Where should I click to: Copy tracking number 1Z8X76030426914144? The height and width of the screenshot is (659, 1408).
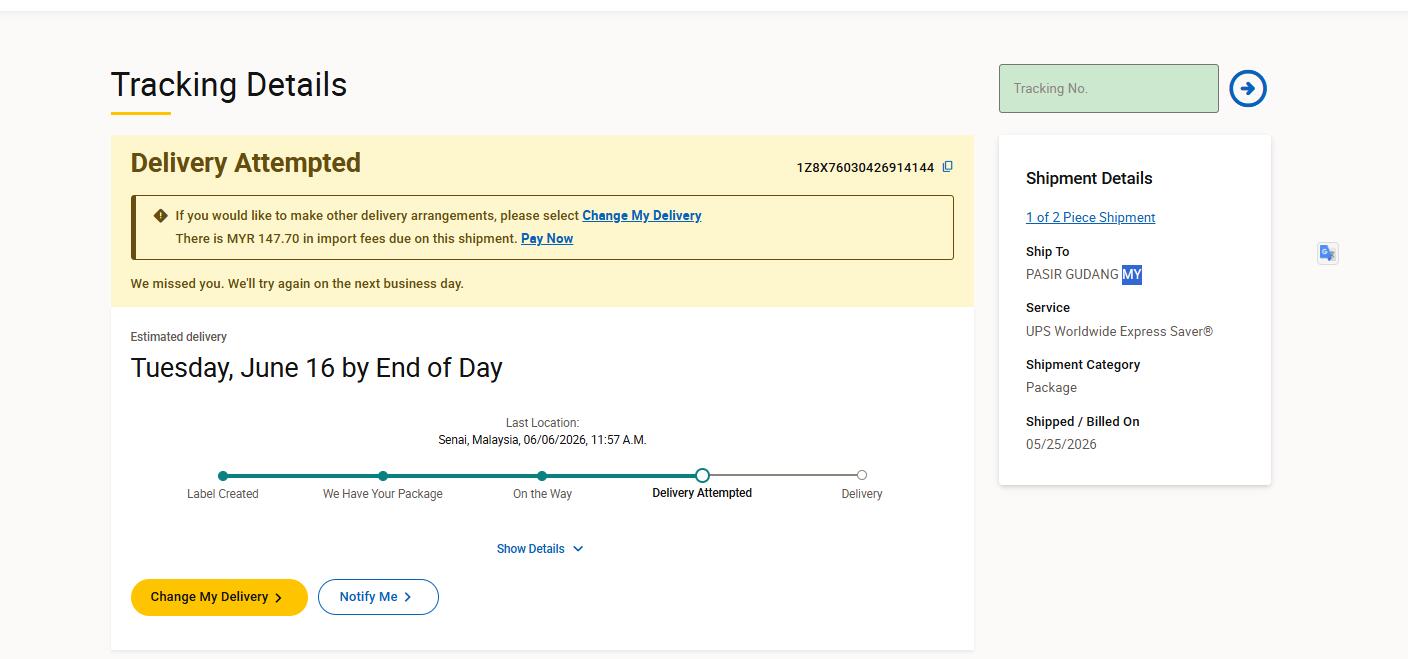coord(947,167)
